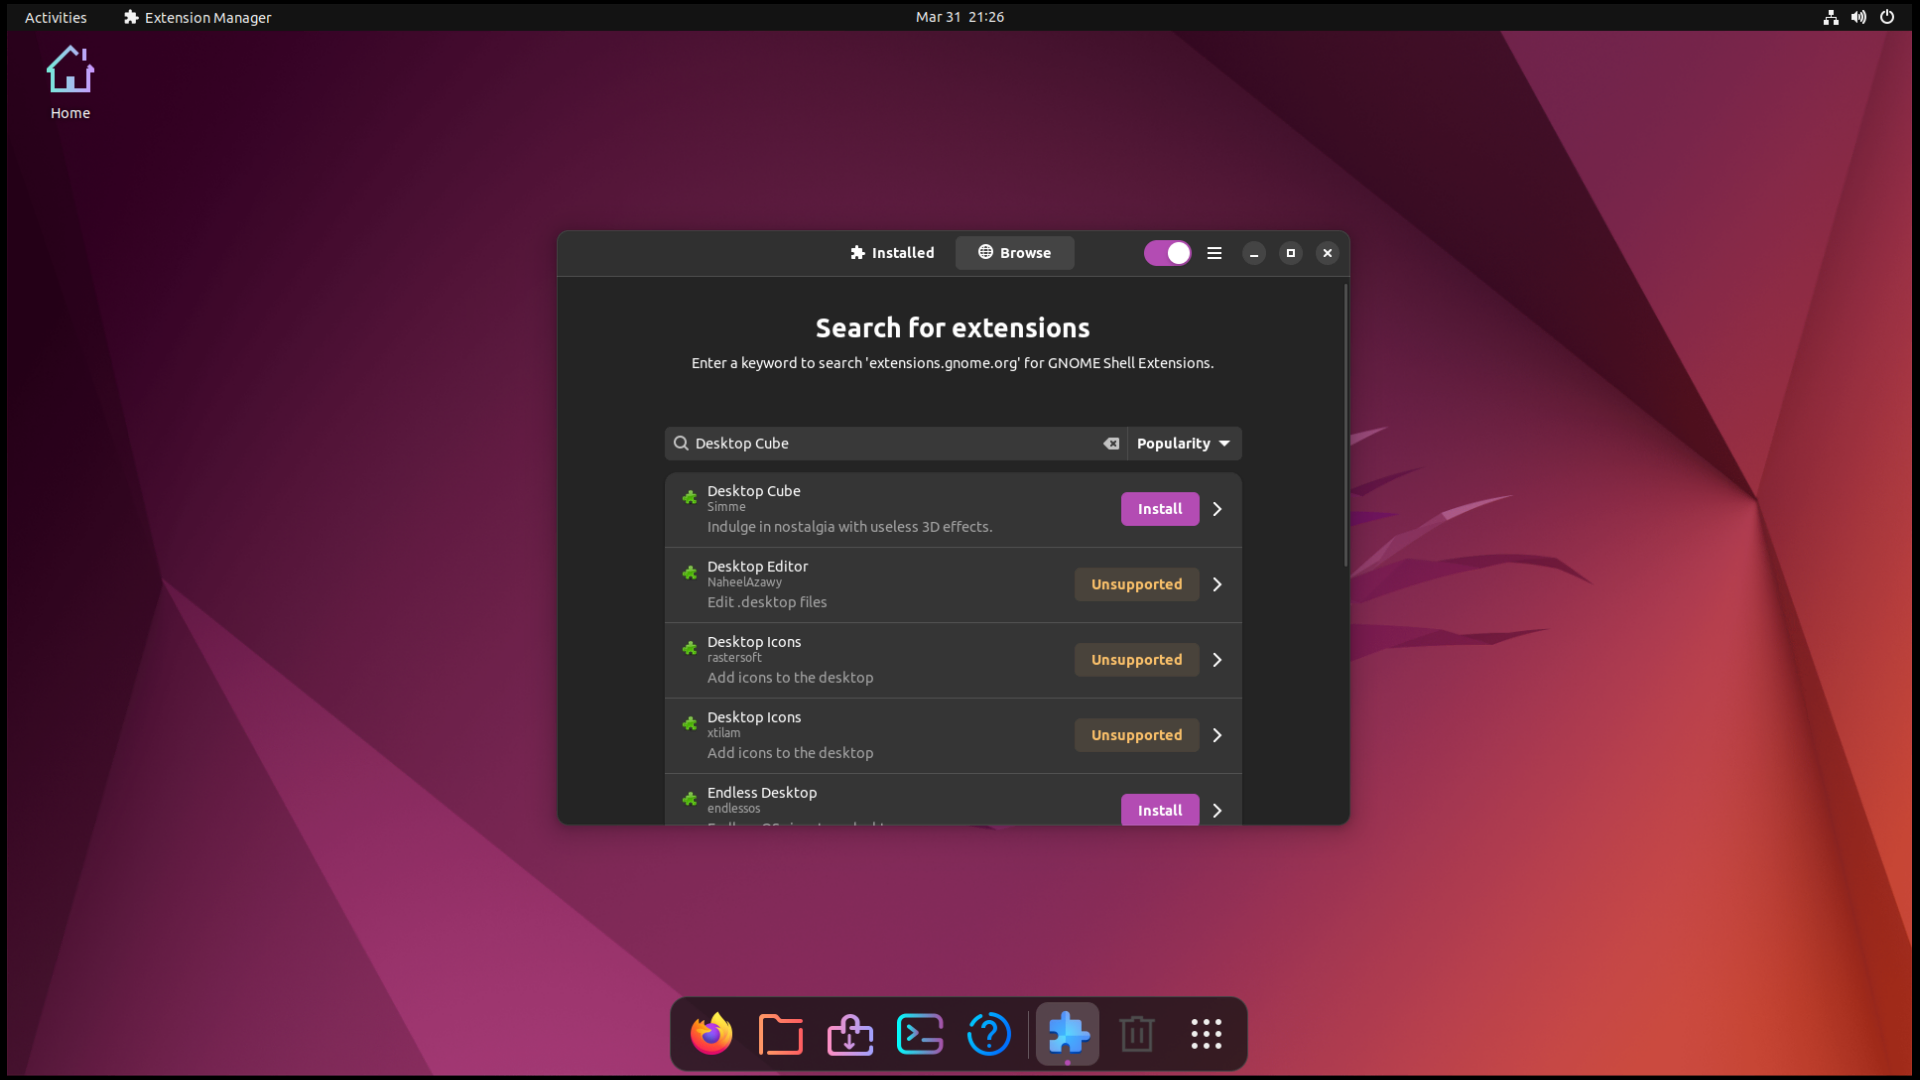Focus the extension search field

pos(895,443)
